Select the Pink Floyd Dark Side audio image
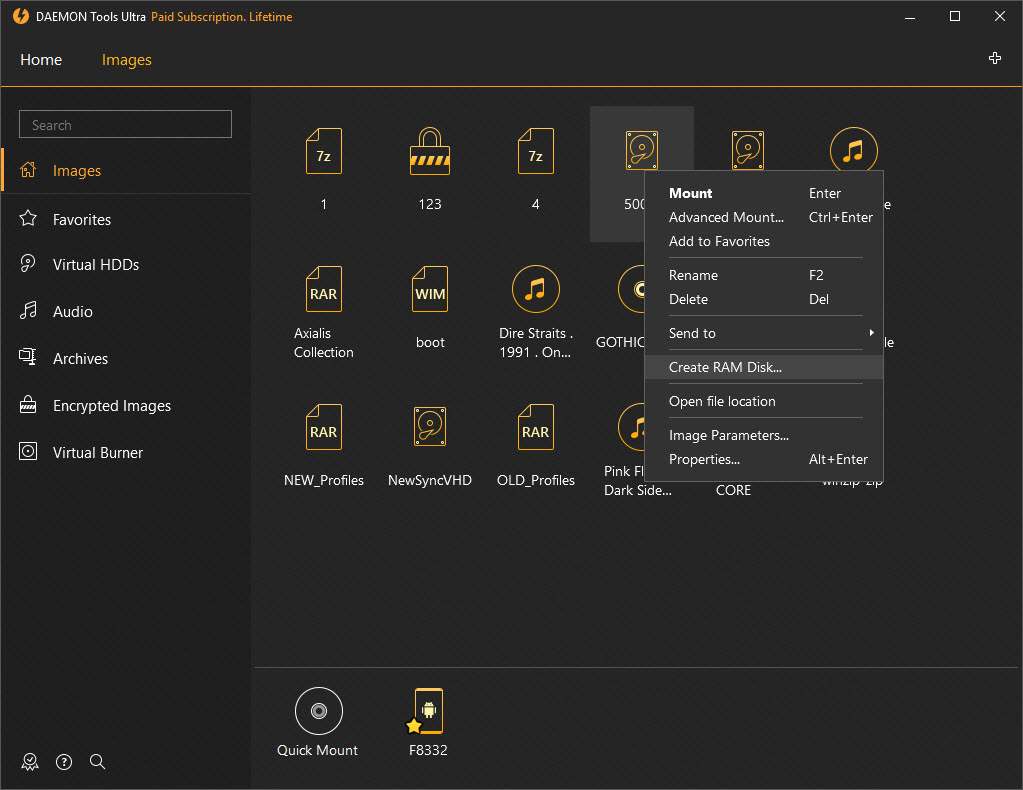Viewport: 1023px width, 790px height. click(x=631, y=427)
